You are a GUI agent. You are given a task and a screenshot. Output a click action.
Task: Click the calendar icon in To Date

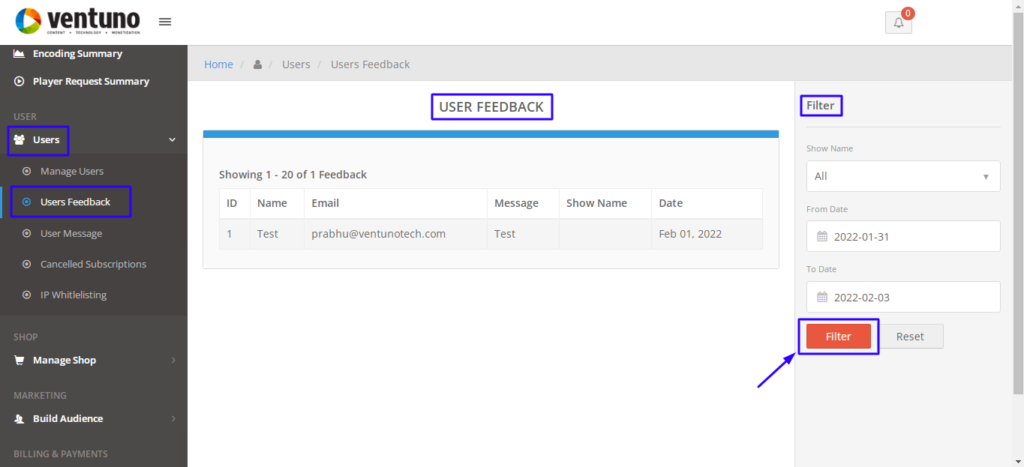[822, 297]
